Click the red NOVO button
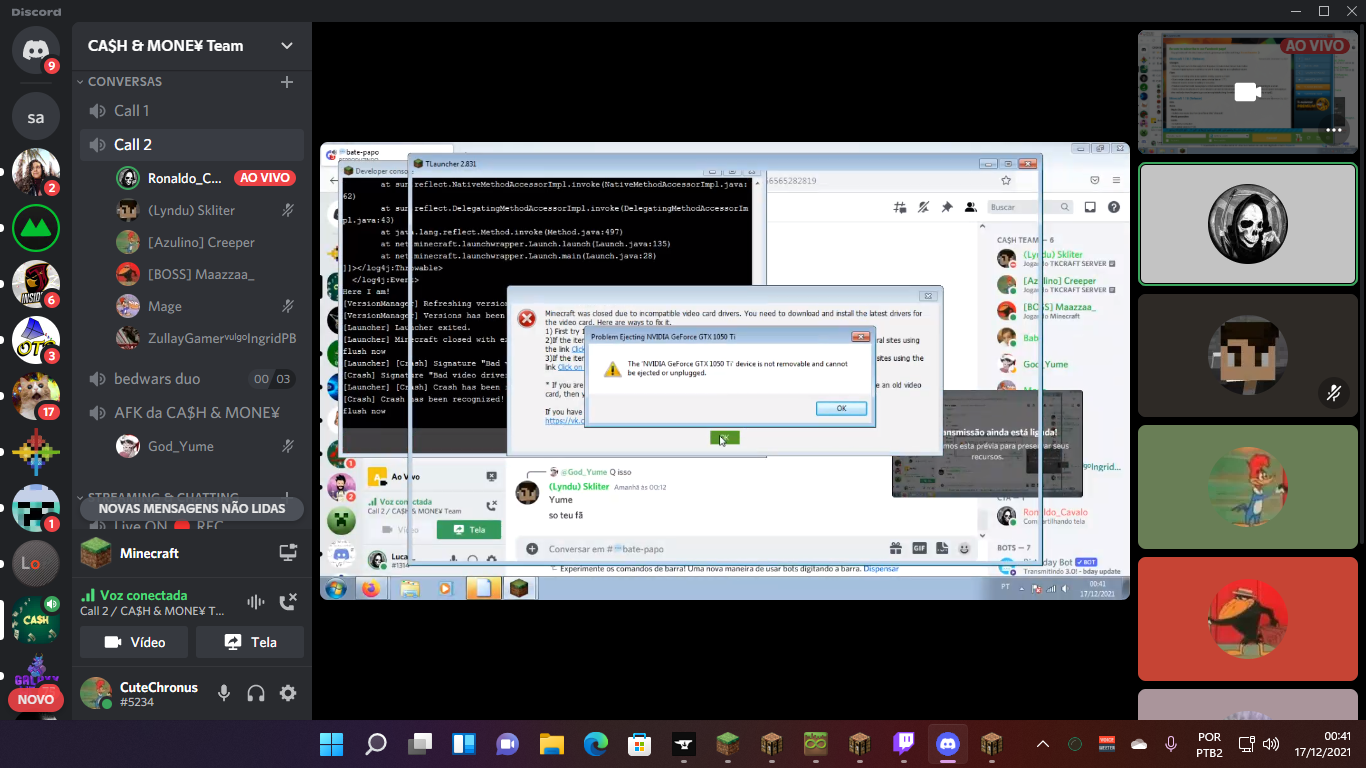This screenshot has width=1366, height=768. [36, 700]
